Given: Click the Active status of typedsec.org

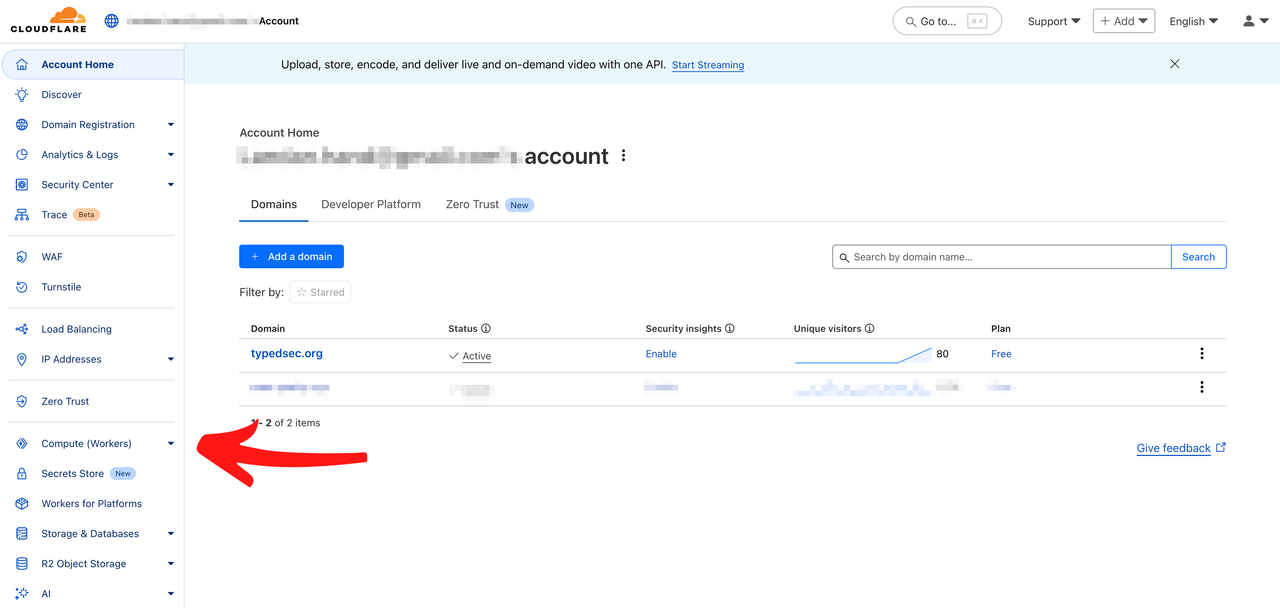Looking at the screenshot, I should (x=470, y=356).
